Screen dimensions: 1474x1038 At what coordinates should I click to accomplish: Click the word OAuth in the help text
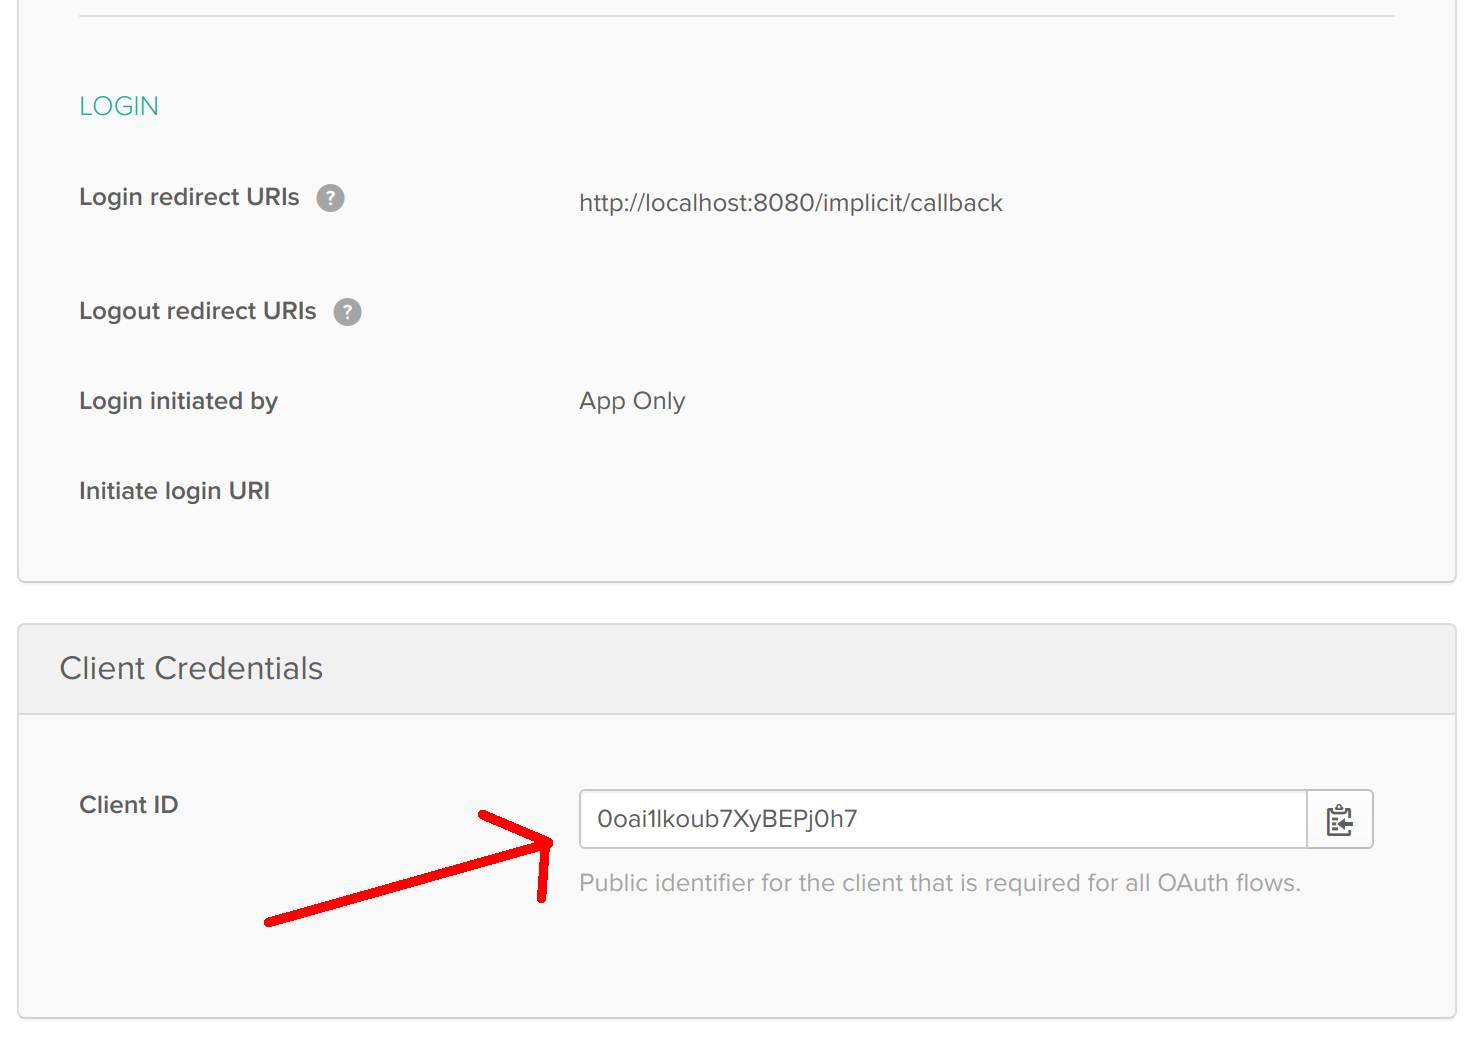1192,883
